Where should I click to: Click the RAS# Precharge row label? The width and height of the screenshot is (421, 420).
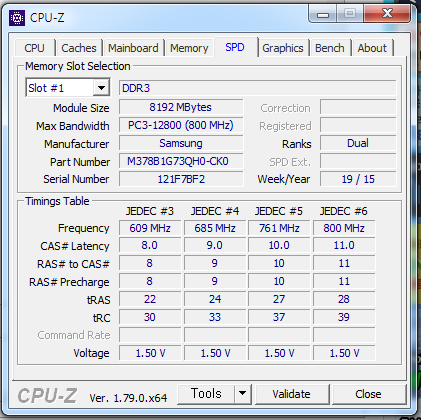(x=69, y=282)
